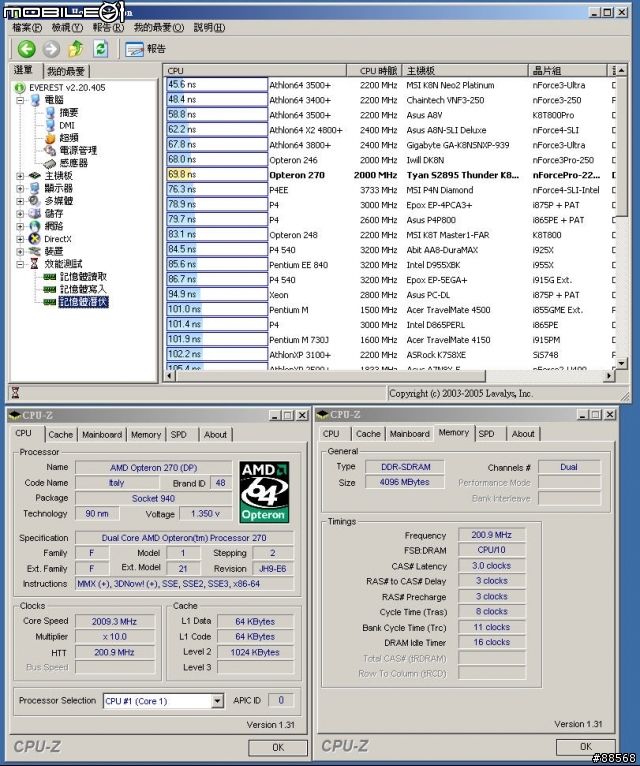The width and height of the screenshot is (640, 766).
Task: Select the 裝置 devices tree icon
Action: [x=35, y=252]
